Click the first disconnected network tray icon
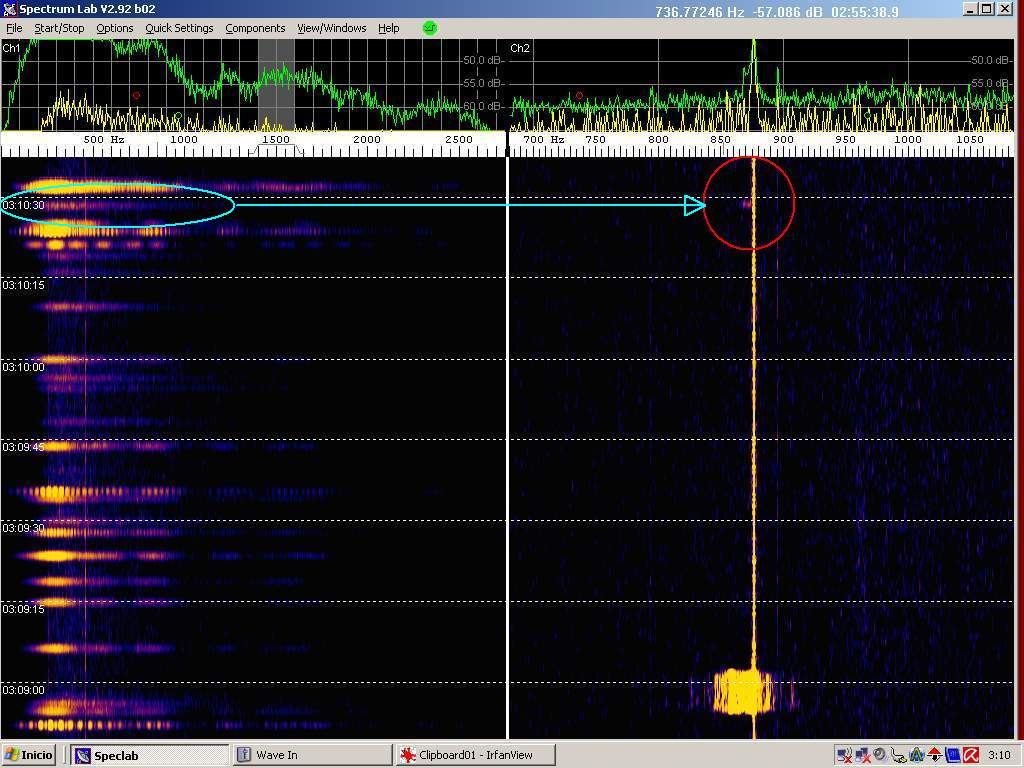Viewport: 1024px width, 768px height. click(x=844, y=755)
